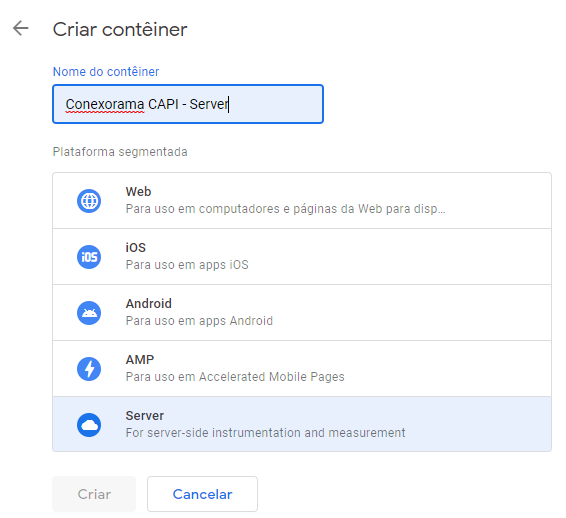Click 'For server-side instrumentation and measurement' text
Viewport: 566px width, 518px height.
point(265,432)
